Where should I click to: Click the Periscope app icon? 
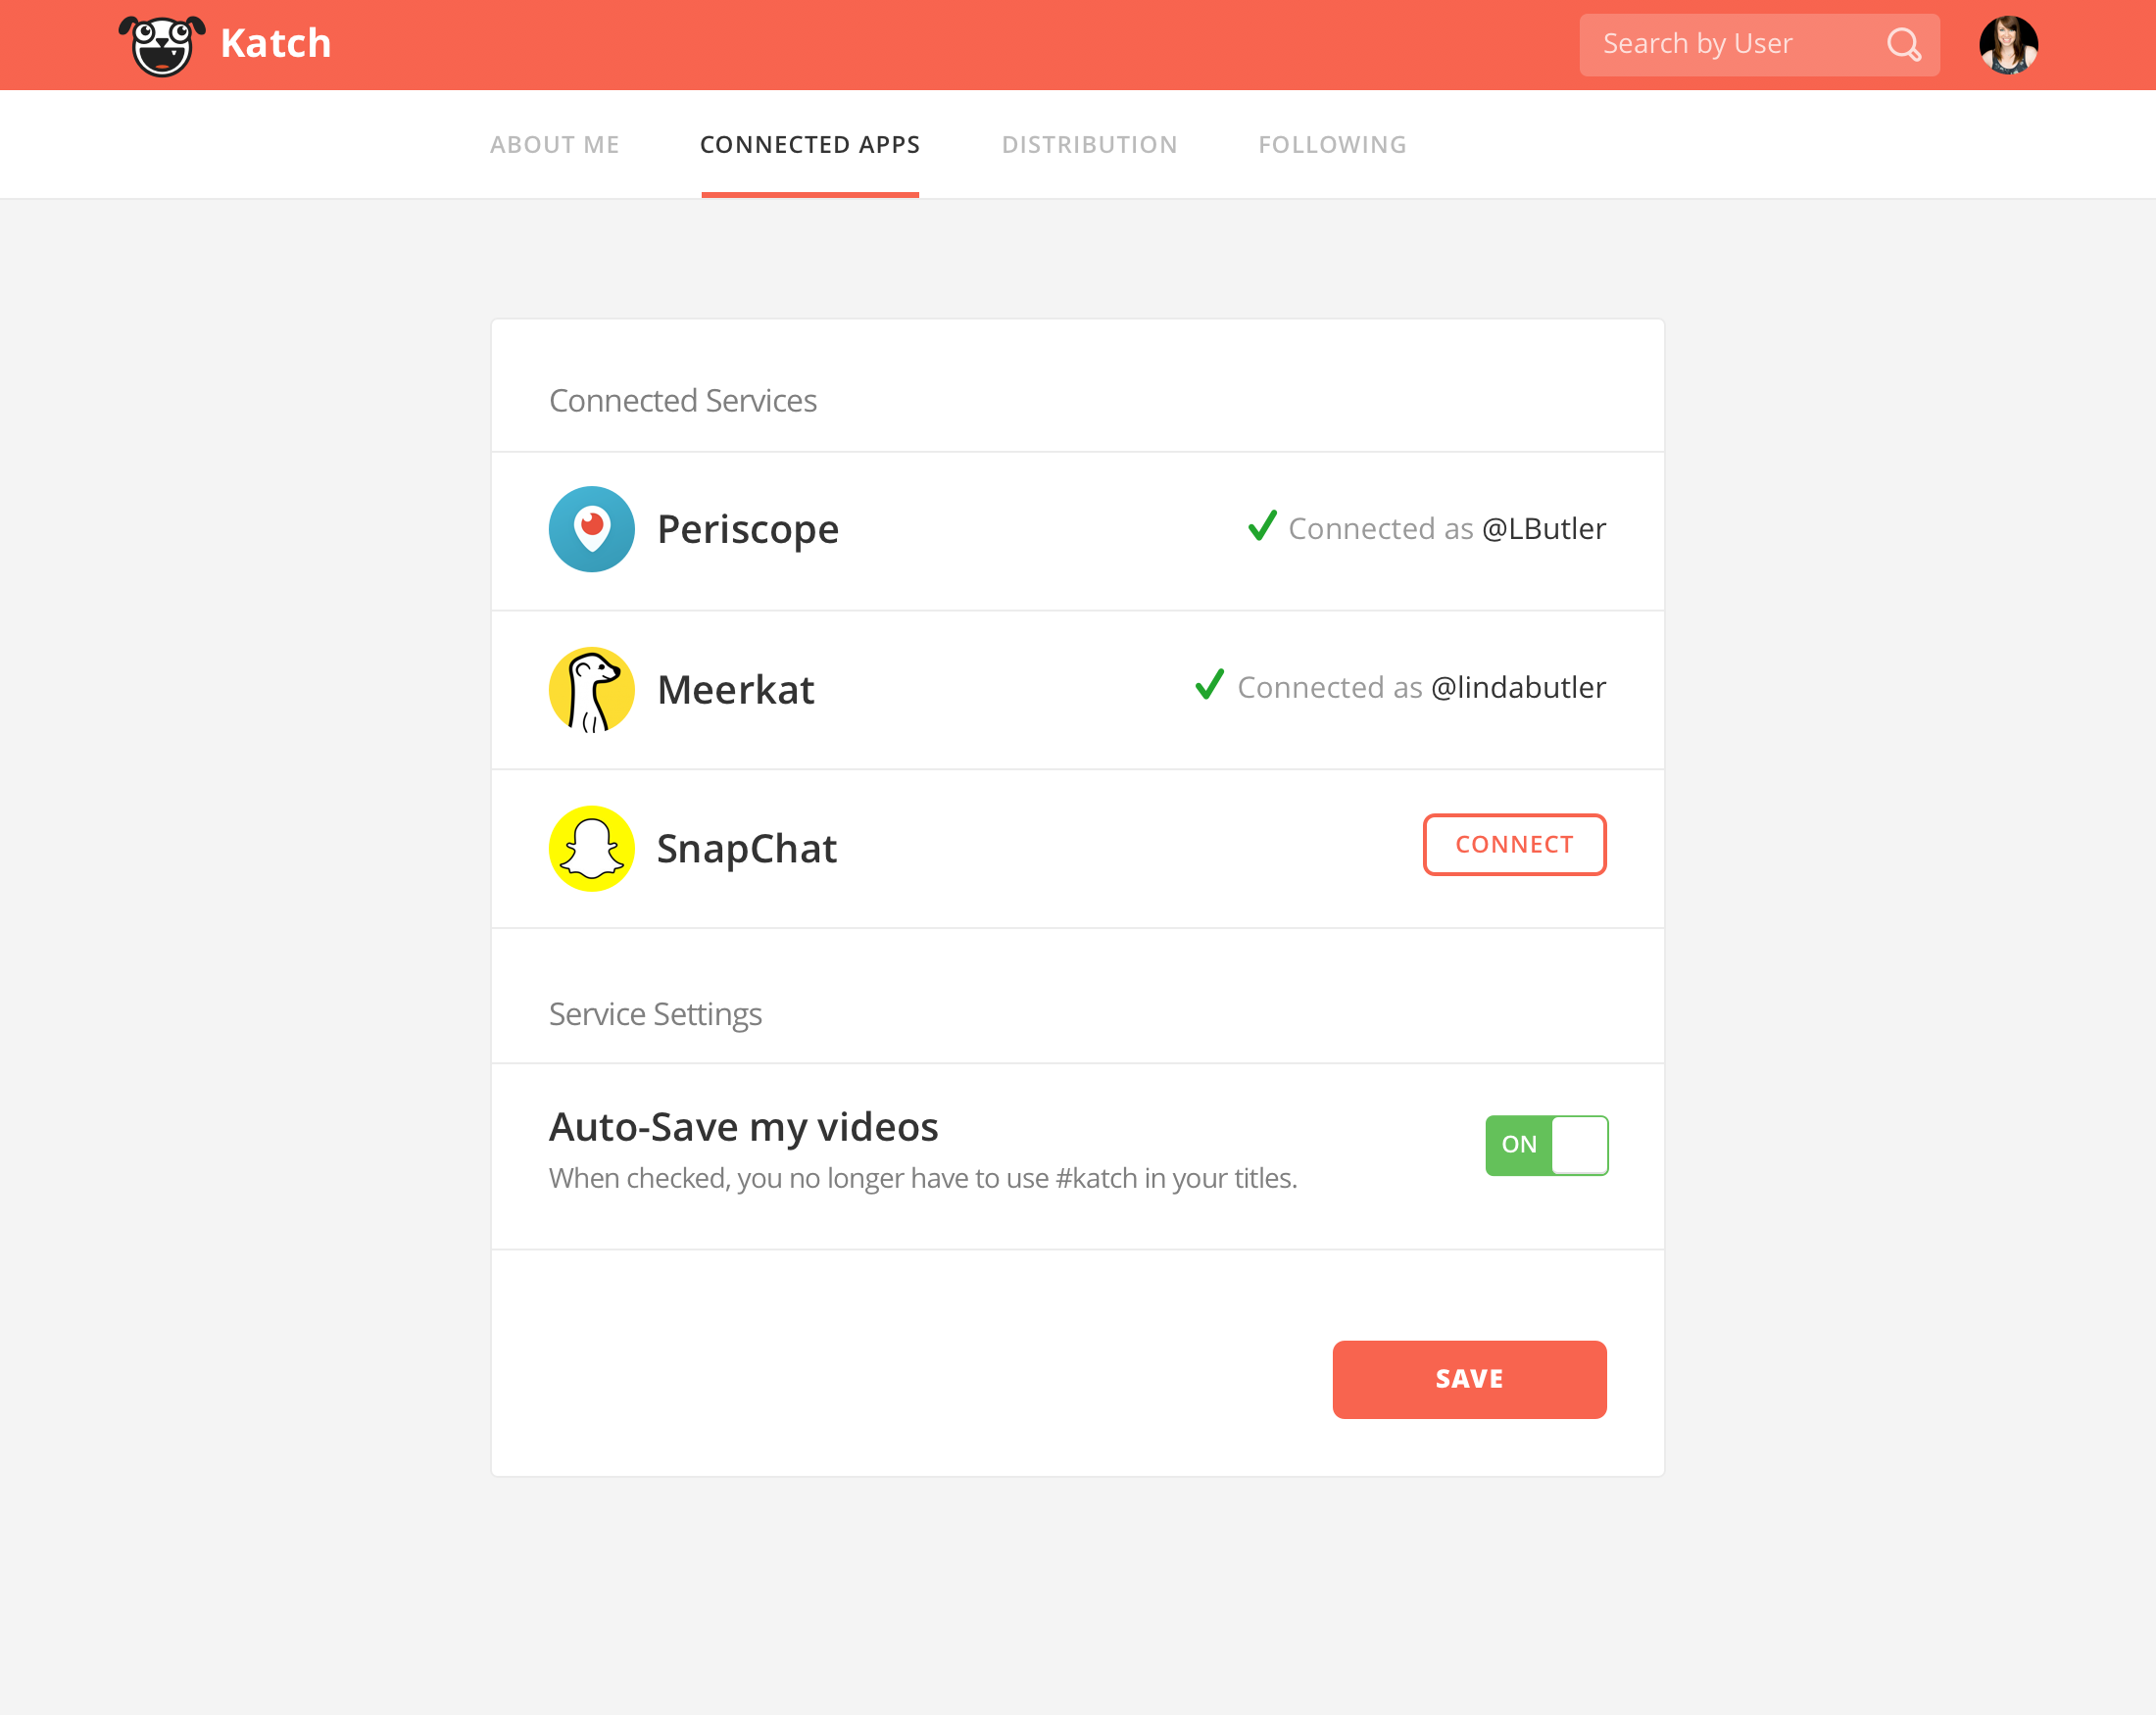pyautogui.click(x=592, y=529)
